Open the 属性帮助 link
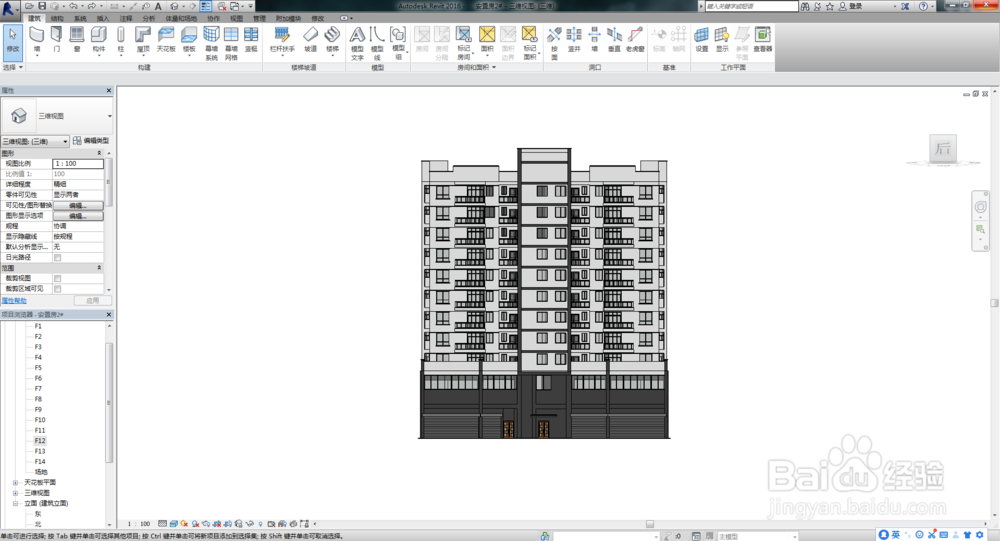Viewport: 1000px width, 541px height. pyautogui.click(x=13, y=300)
